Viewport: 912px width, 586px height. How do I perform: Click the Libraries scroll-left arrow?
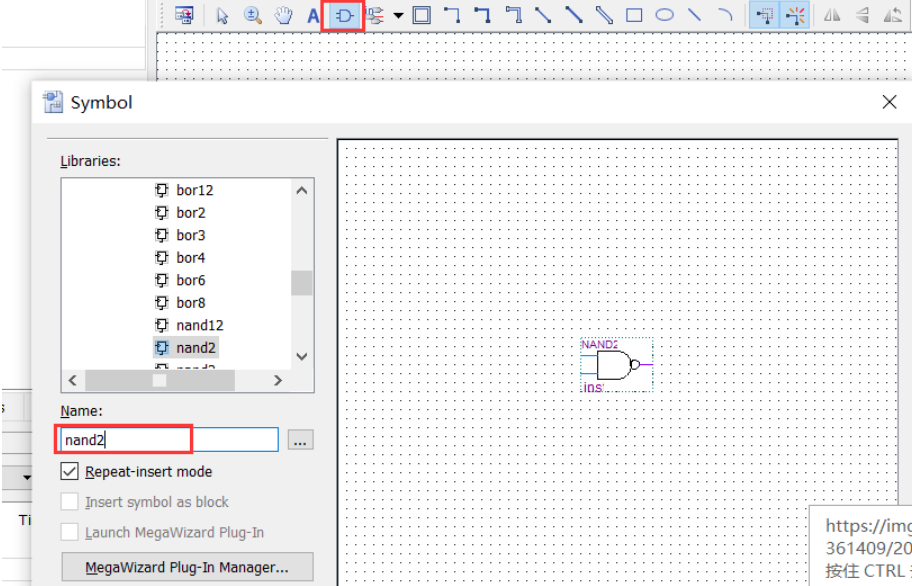(73, 380)
